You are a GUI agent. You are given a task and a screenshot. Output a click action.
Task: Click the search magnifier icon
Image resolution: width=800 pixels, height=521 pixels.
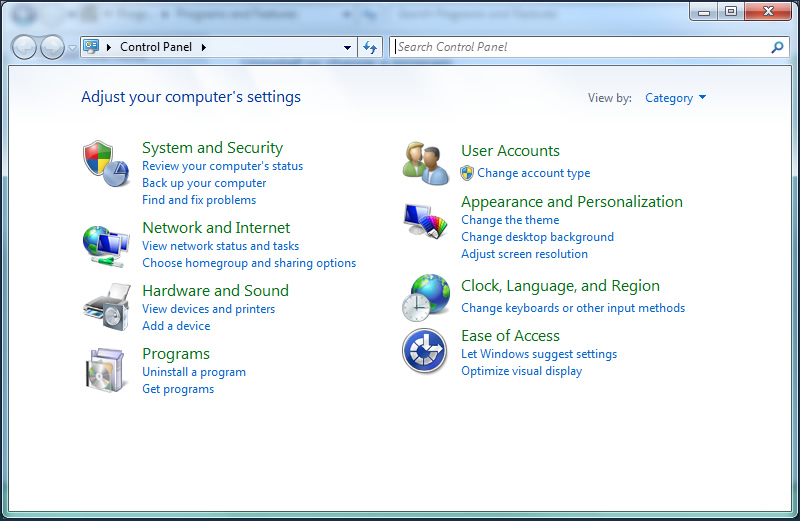tap(777, 47)
